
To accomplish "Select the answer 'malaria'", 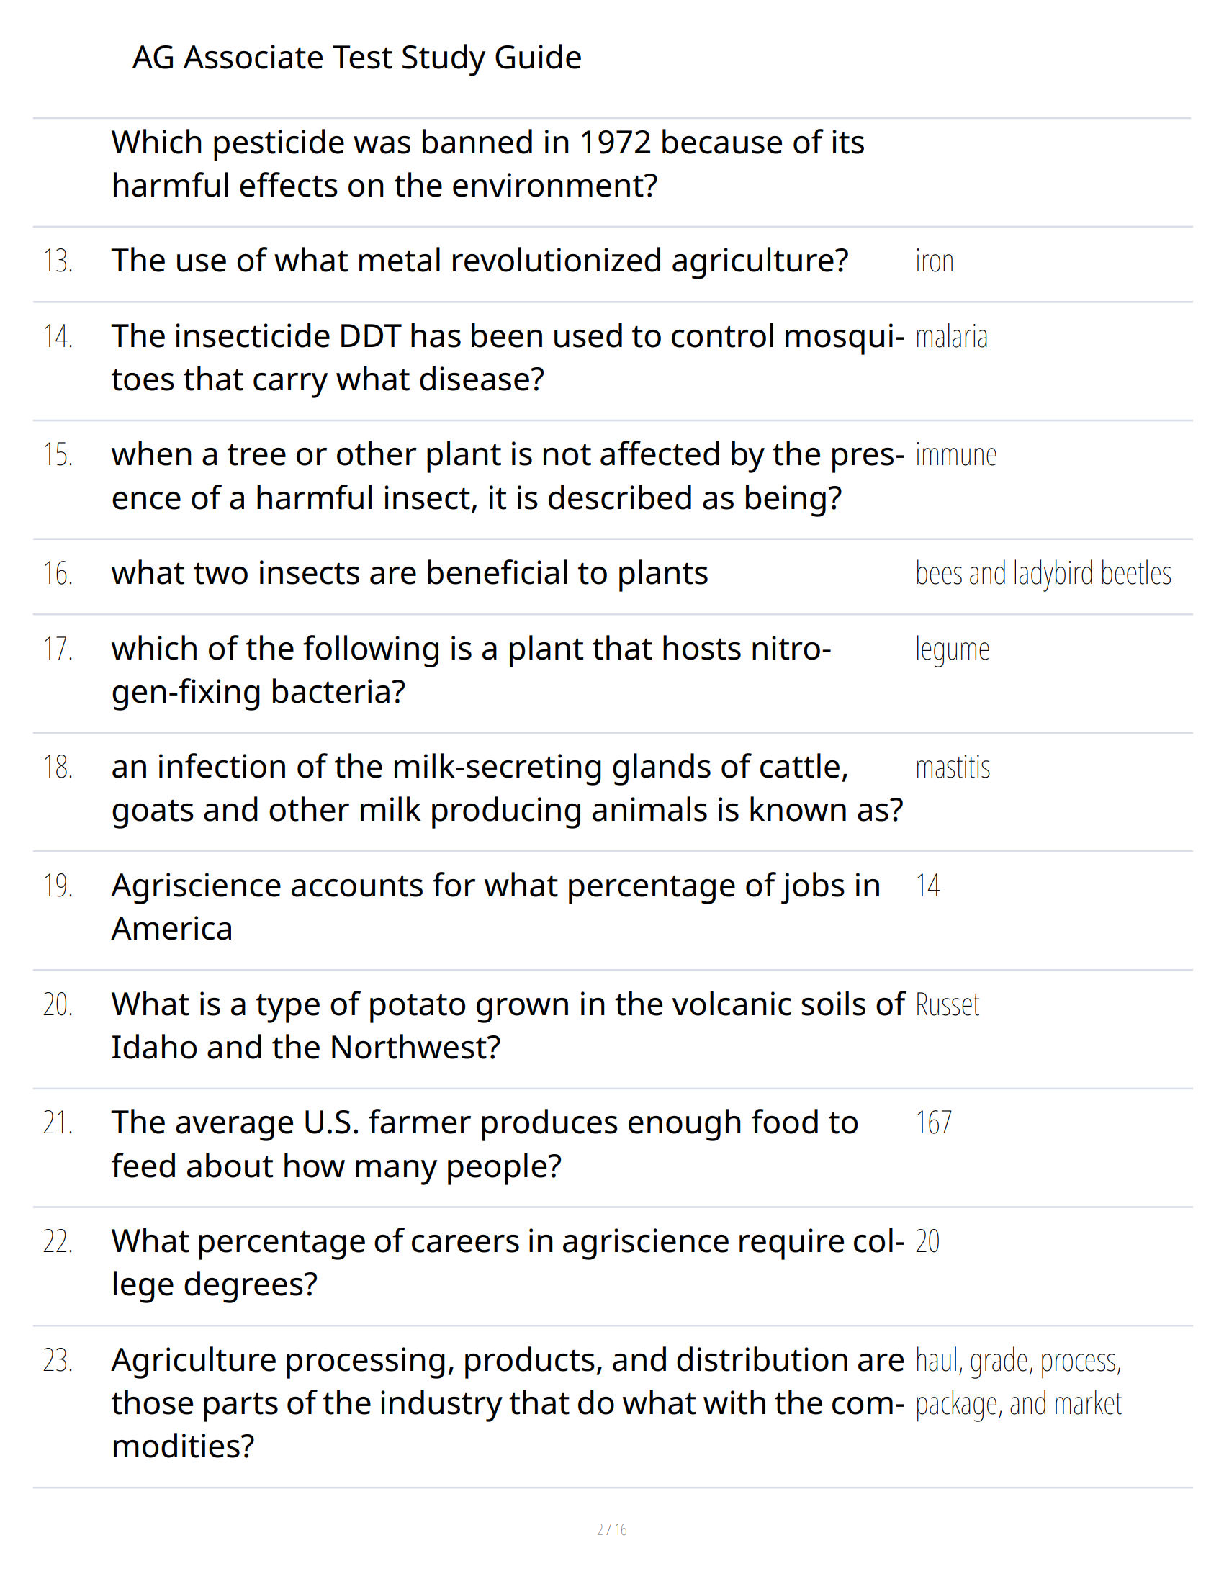I will pos(951,337).
